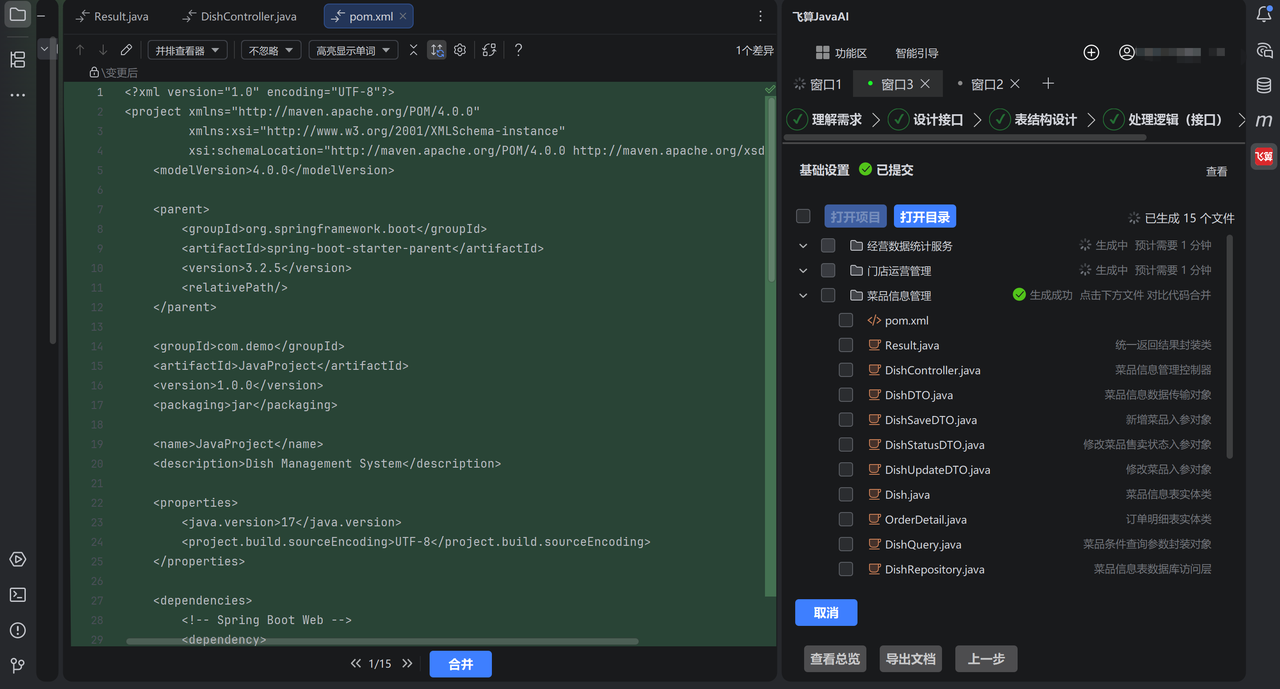Click the 导出文档 button
This screenshot has height=689, width=1280.
point(911,659)
